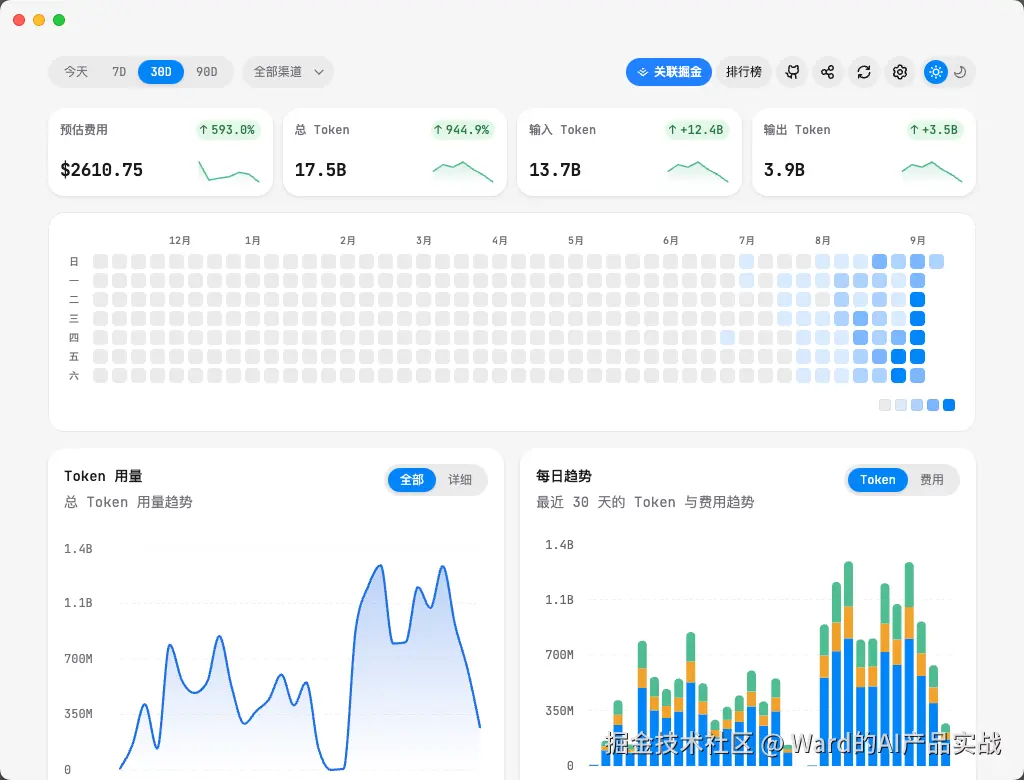Click the 六 weekday row label
This screenshot has height=780, width=1024.
(74, 376)
